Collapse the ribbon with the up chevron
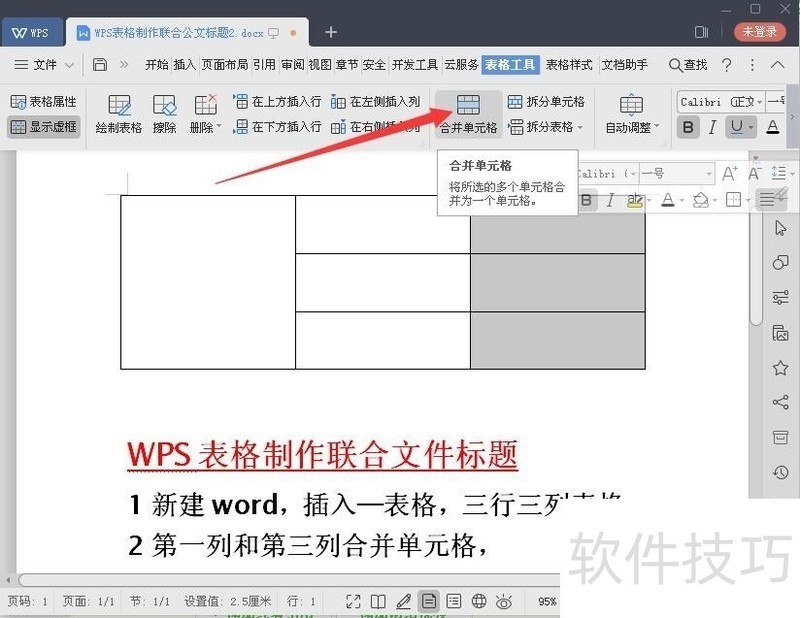The height and width of the screenshot is (618, 800). pyautogui.click(x=778, y=64)
